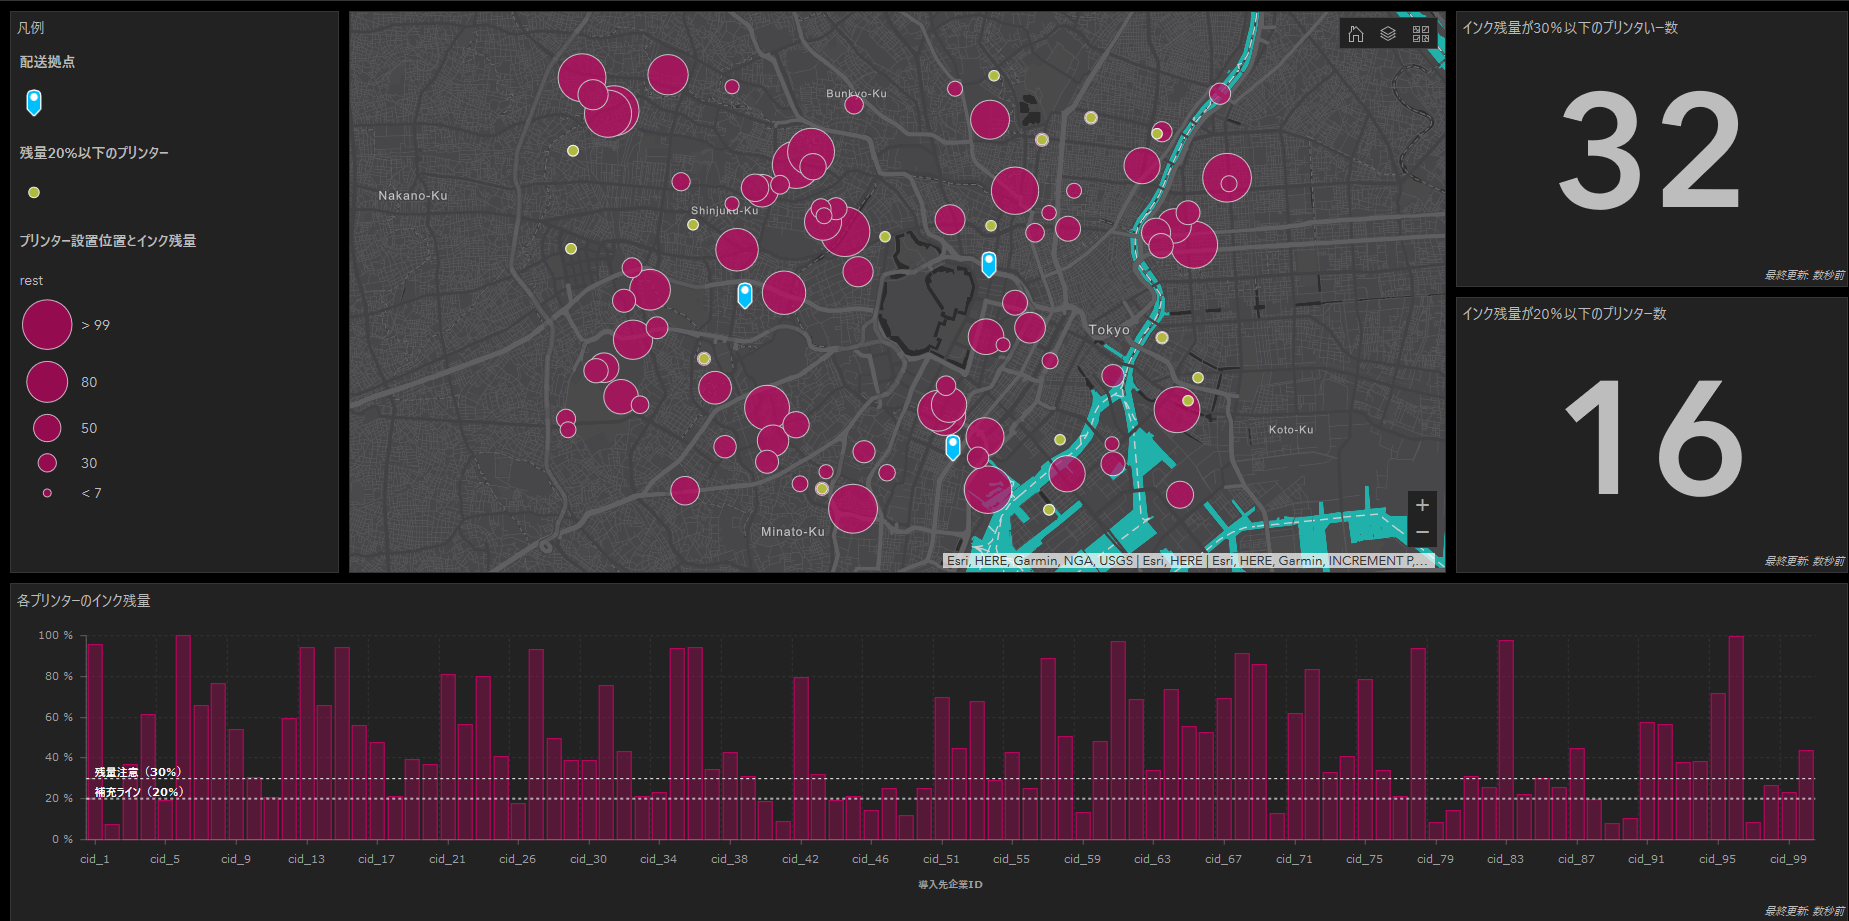Zoom out with the minus button
This screenshot has height=921, width=1849.
click(1422, 532)
